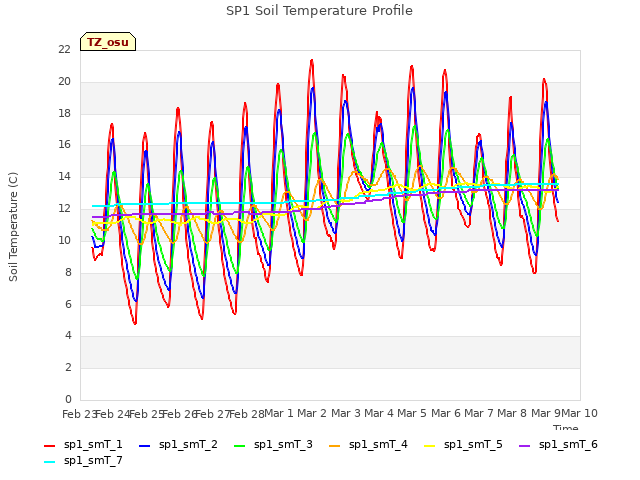Select the sp1_smT_6 legend entry
Image resolution: width=640 pixels, height=480 pixels.
pyautogui.click(x=558, y=444)
